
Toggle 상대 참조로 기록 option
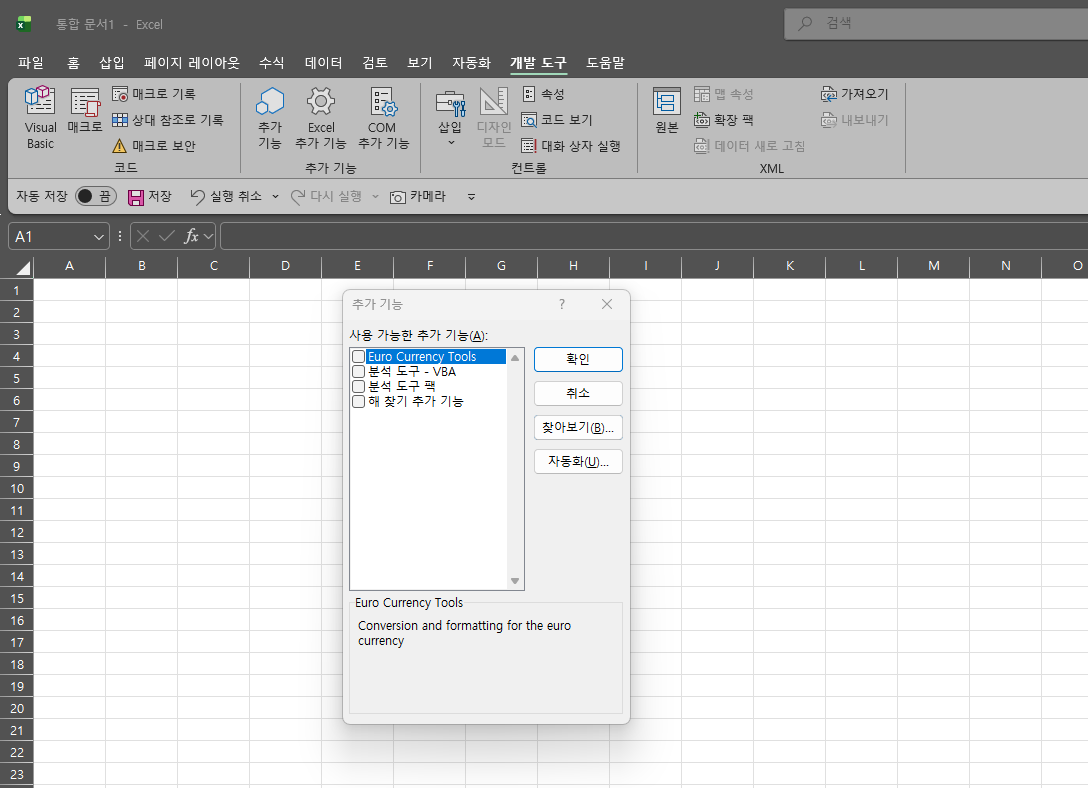(168, 120)
